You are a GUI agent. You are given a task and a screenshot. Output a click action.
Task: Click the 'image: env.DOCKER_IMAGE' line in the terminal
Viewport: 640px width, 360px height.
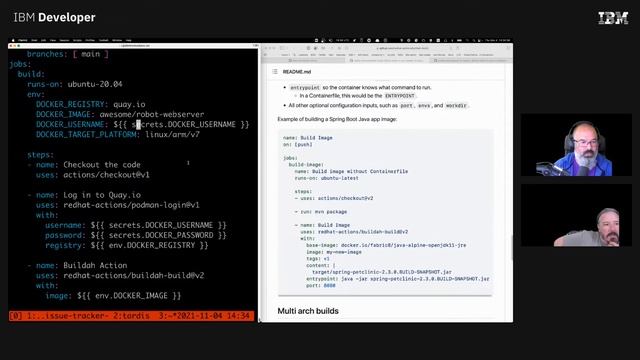[x=113, y=296]
